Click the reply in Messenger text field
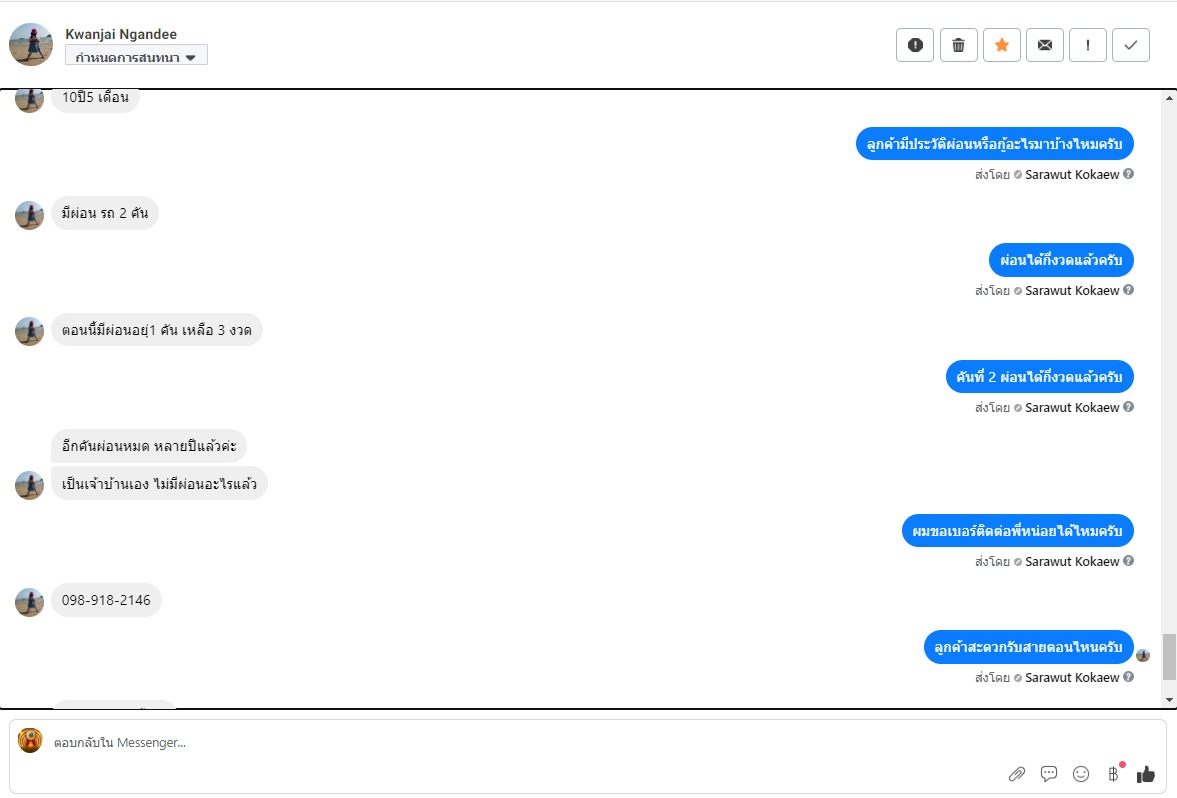 [500, 743]
